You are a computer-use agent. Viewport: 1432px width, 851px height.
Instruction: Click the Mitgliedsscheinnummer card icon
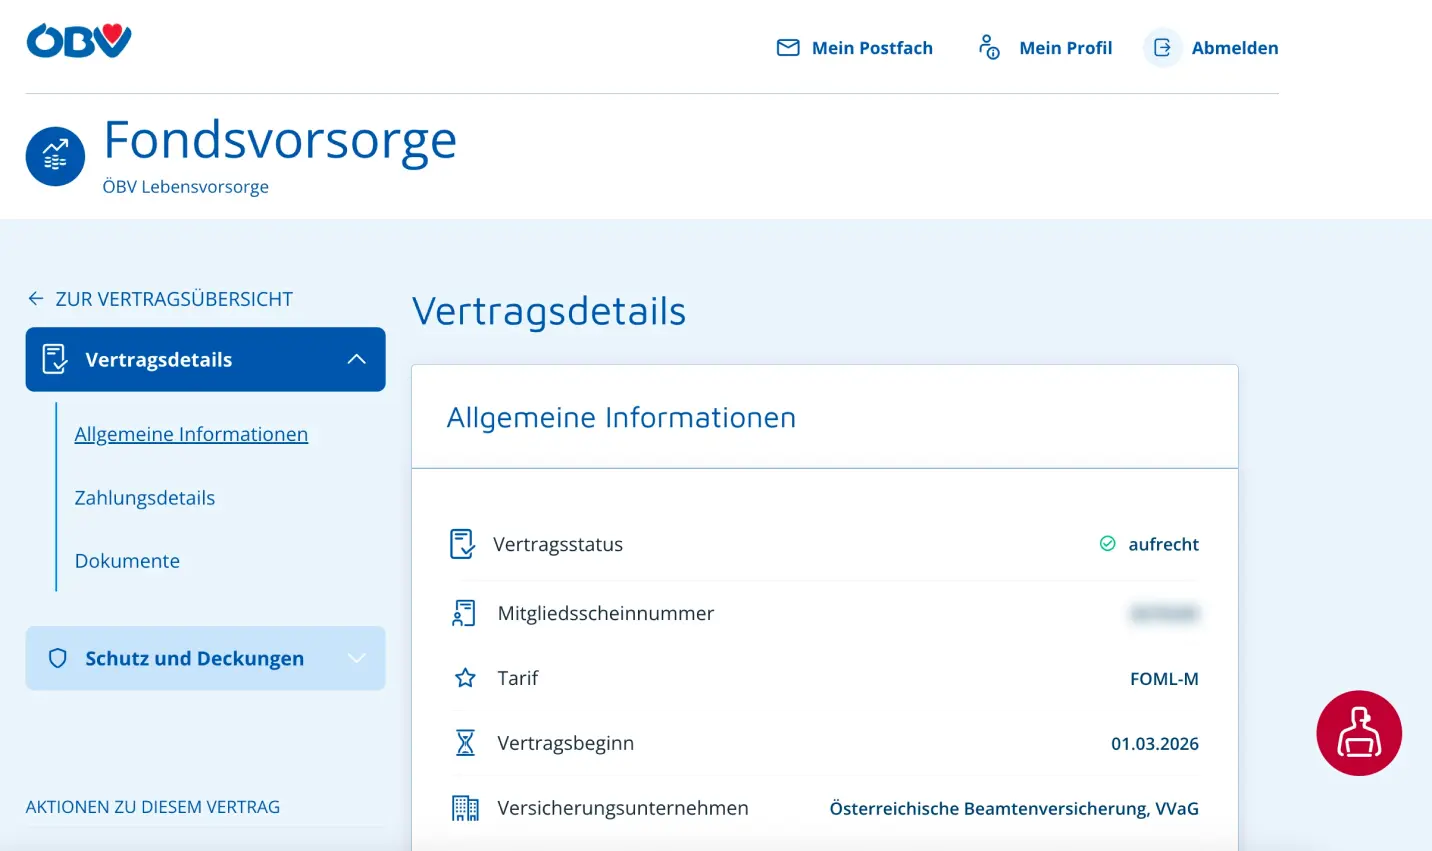pos(463,613)
